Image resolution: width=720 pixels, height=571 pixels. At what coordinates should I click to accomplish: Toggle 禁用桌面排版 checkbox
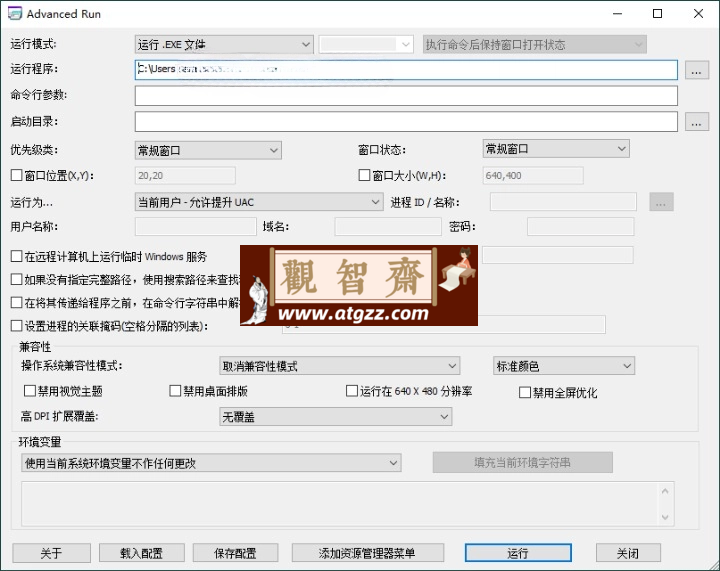click(175, 391)
